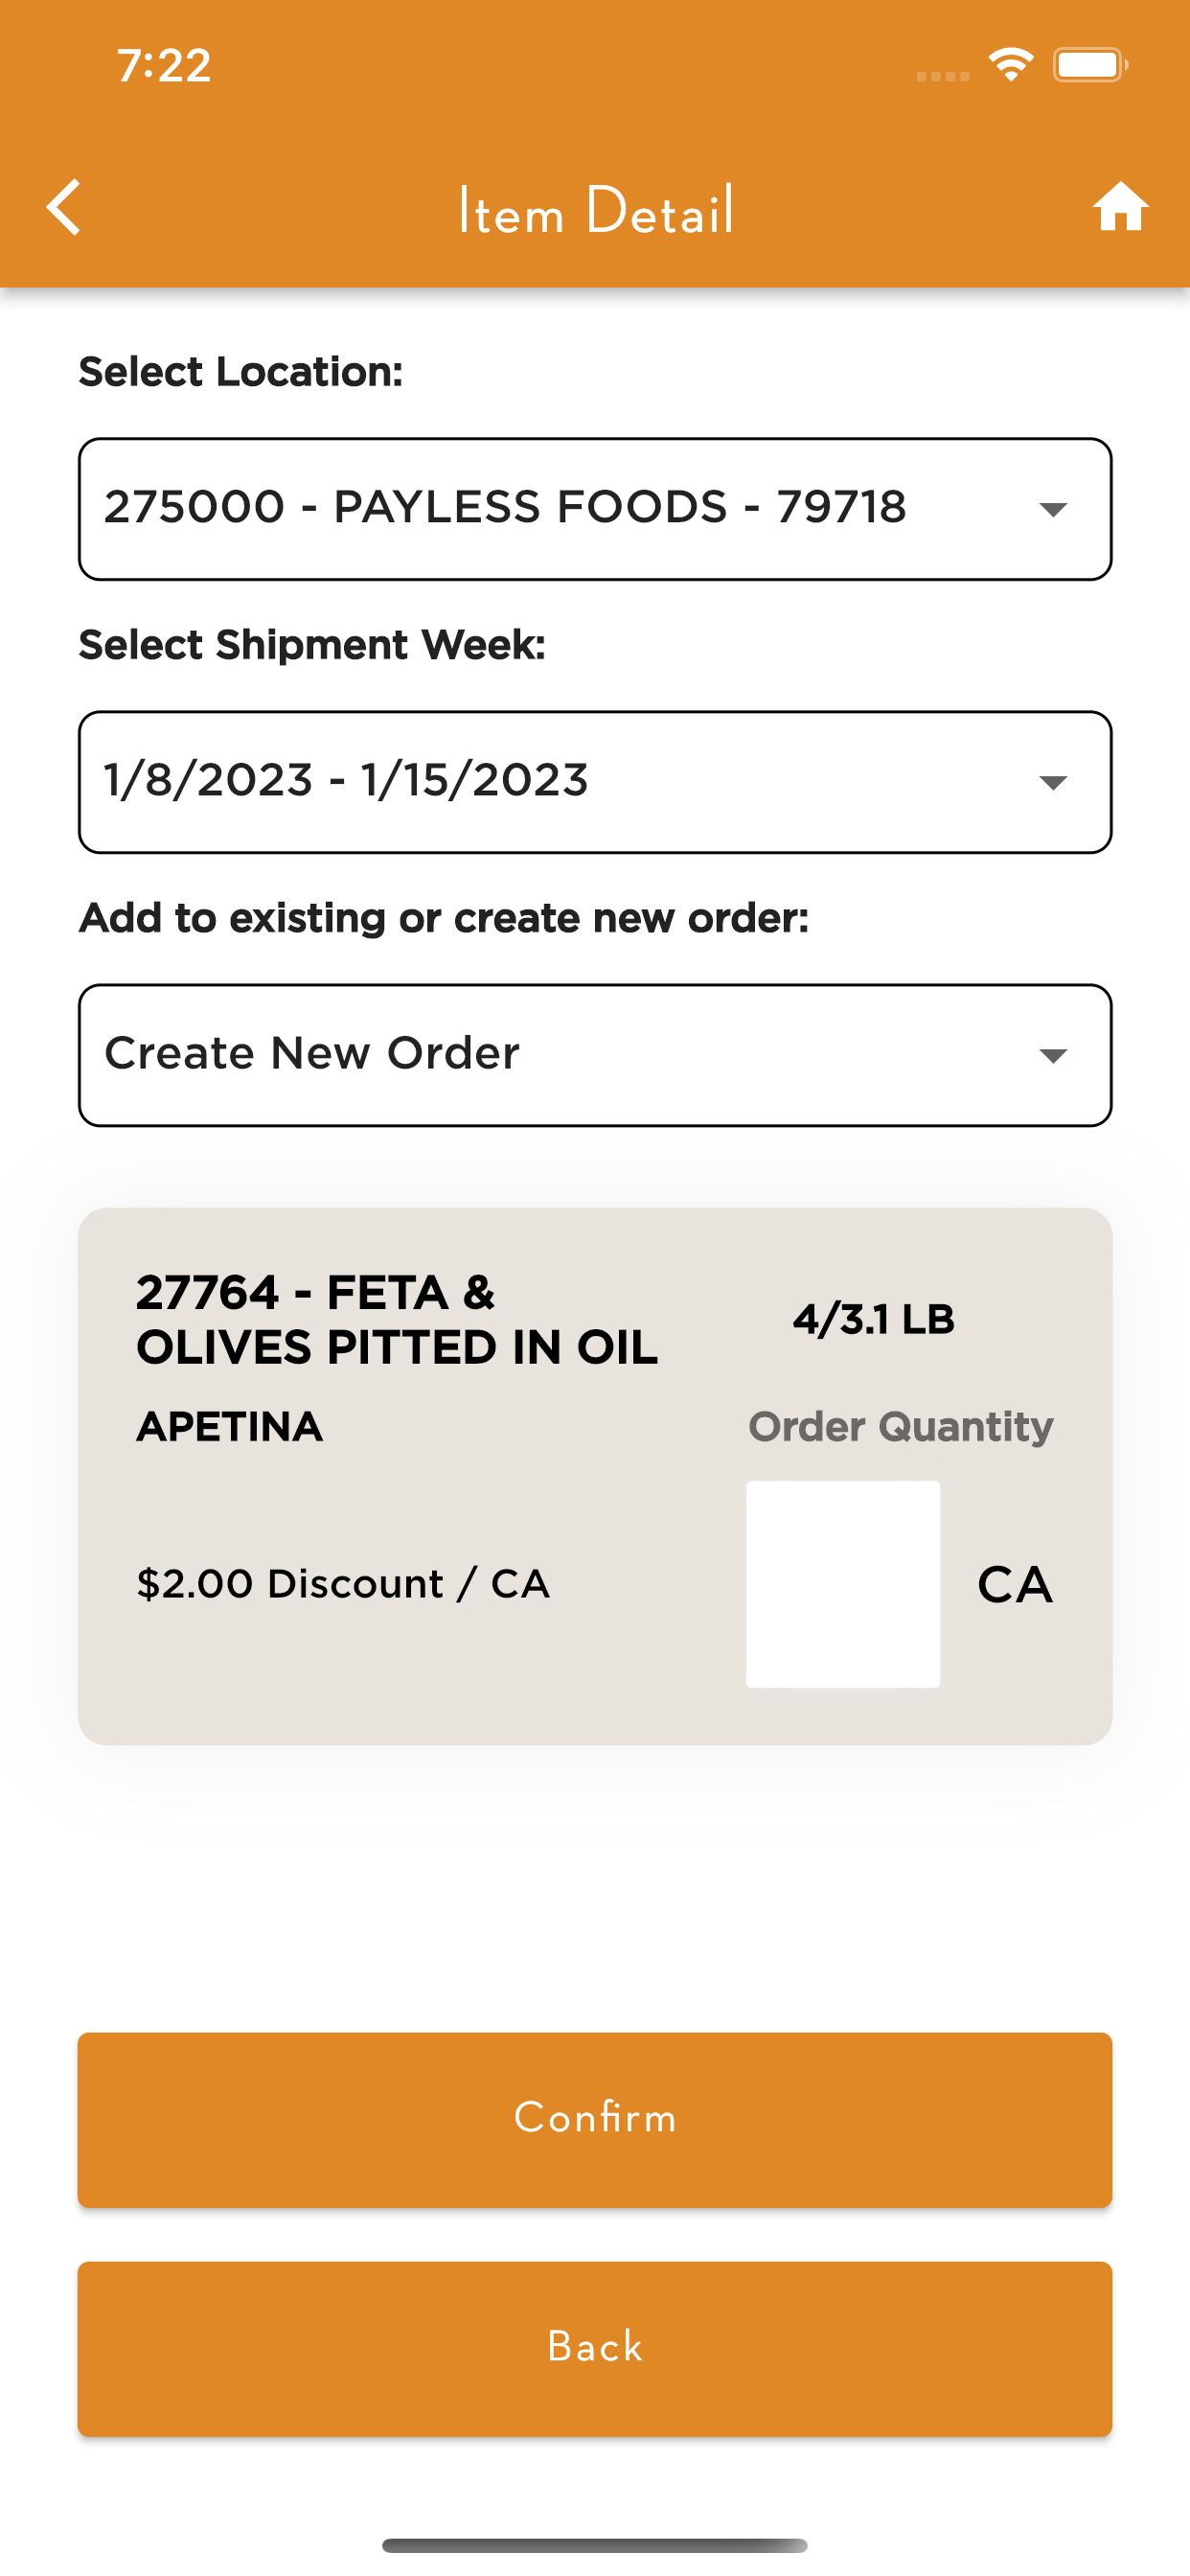Open the Select Location dropdown arrow
Image resolution: width=1190 pixels, height=2576 pixels.
[1053, 510]
